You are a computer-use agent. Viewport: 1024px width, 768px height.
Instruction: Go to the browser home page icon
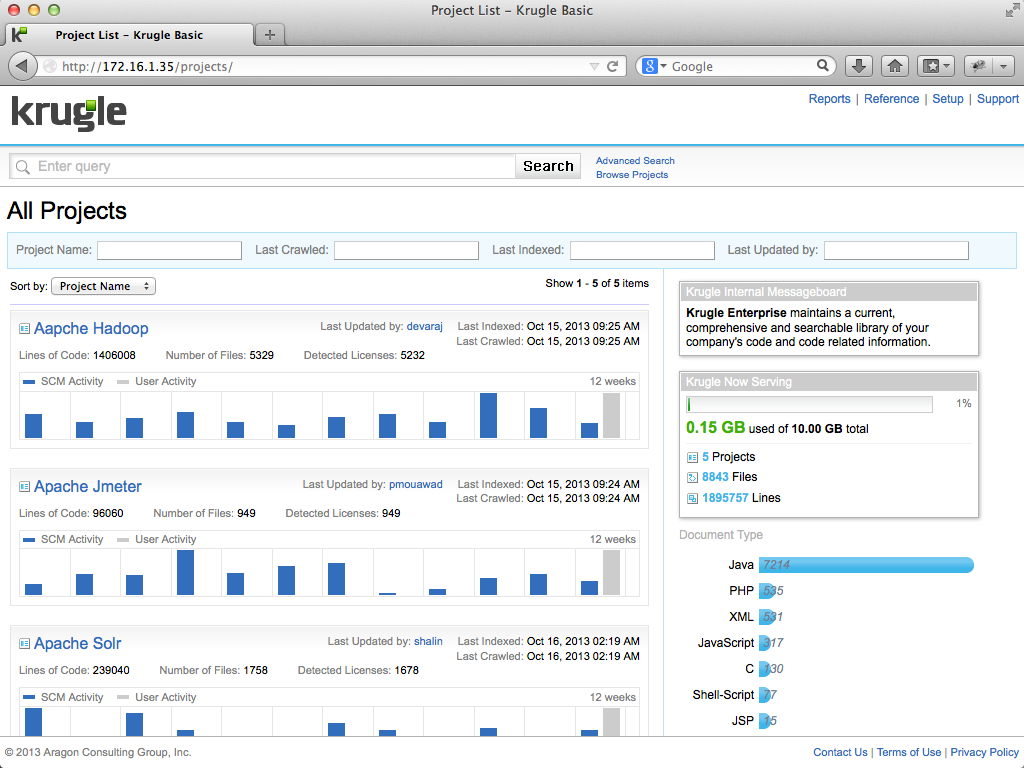(895, 66)
